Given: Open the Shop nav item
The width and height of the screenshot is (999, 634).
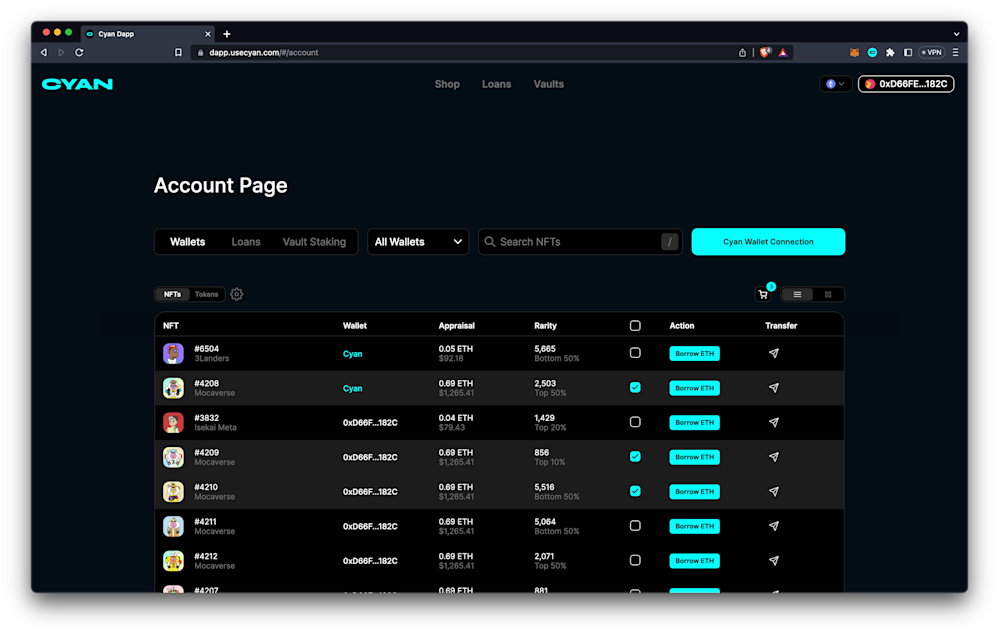Looking at the screenshot, I should click(447, 84).
